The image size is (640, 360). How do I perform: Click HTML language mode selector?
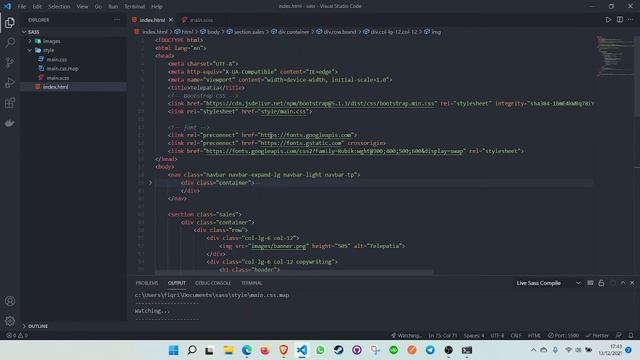click(x=534, y=336)
